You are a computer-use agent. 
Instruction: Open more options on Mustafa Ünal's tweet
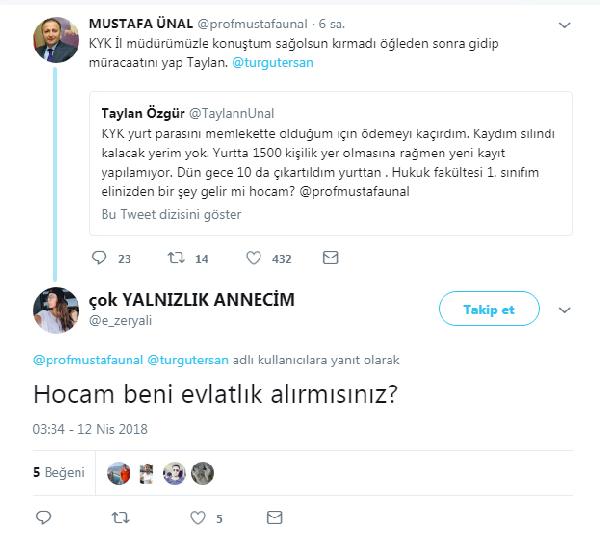[x=565, y=25]
